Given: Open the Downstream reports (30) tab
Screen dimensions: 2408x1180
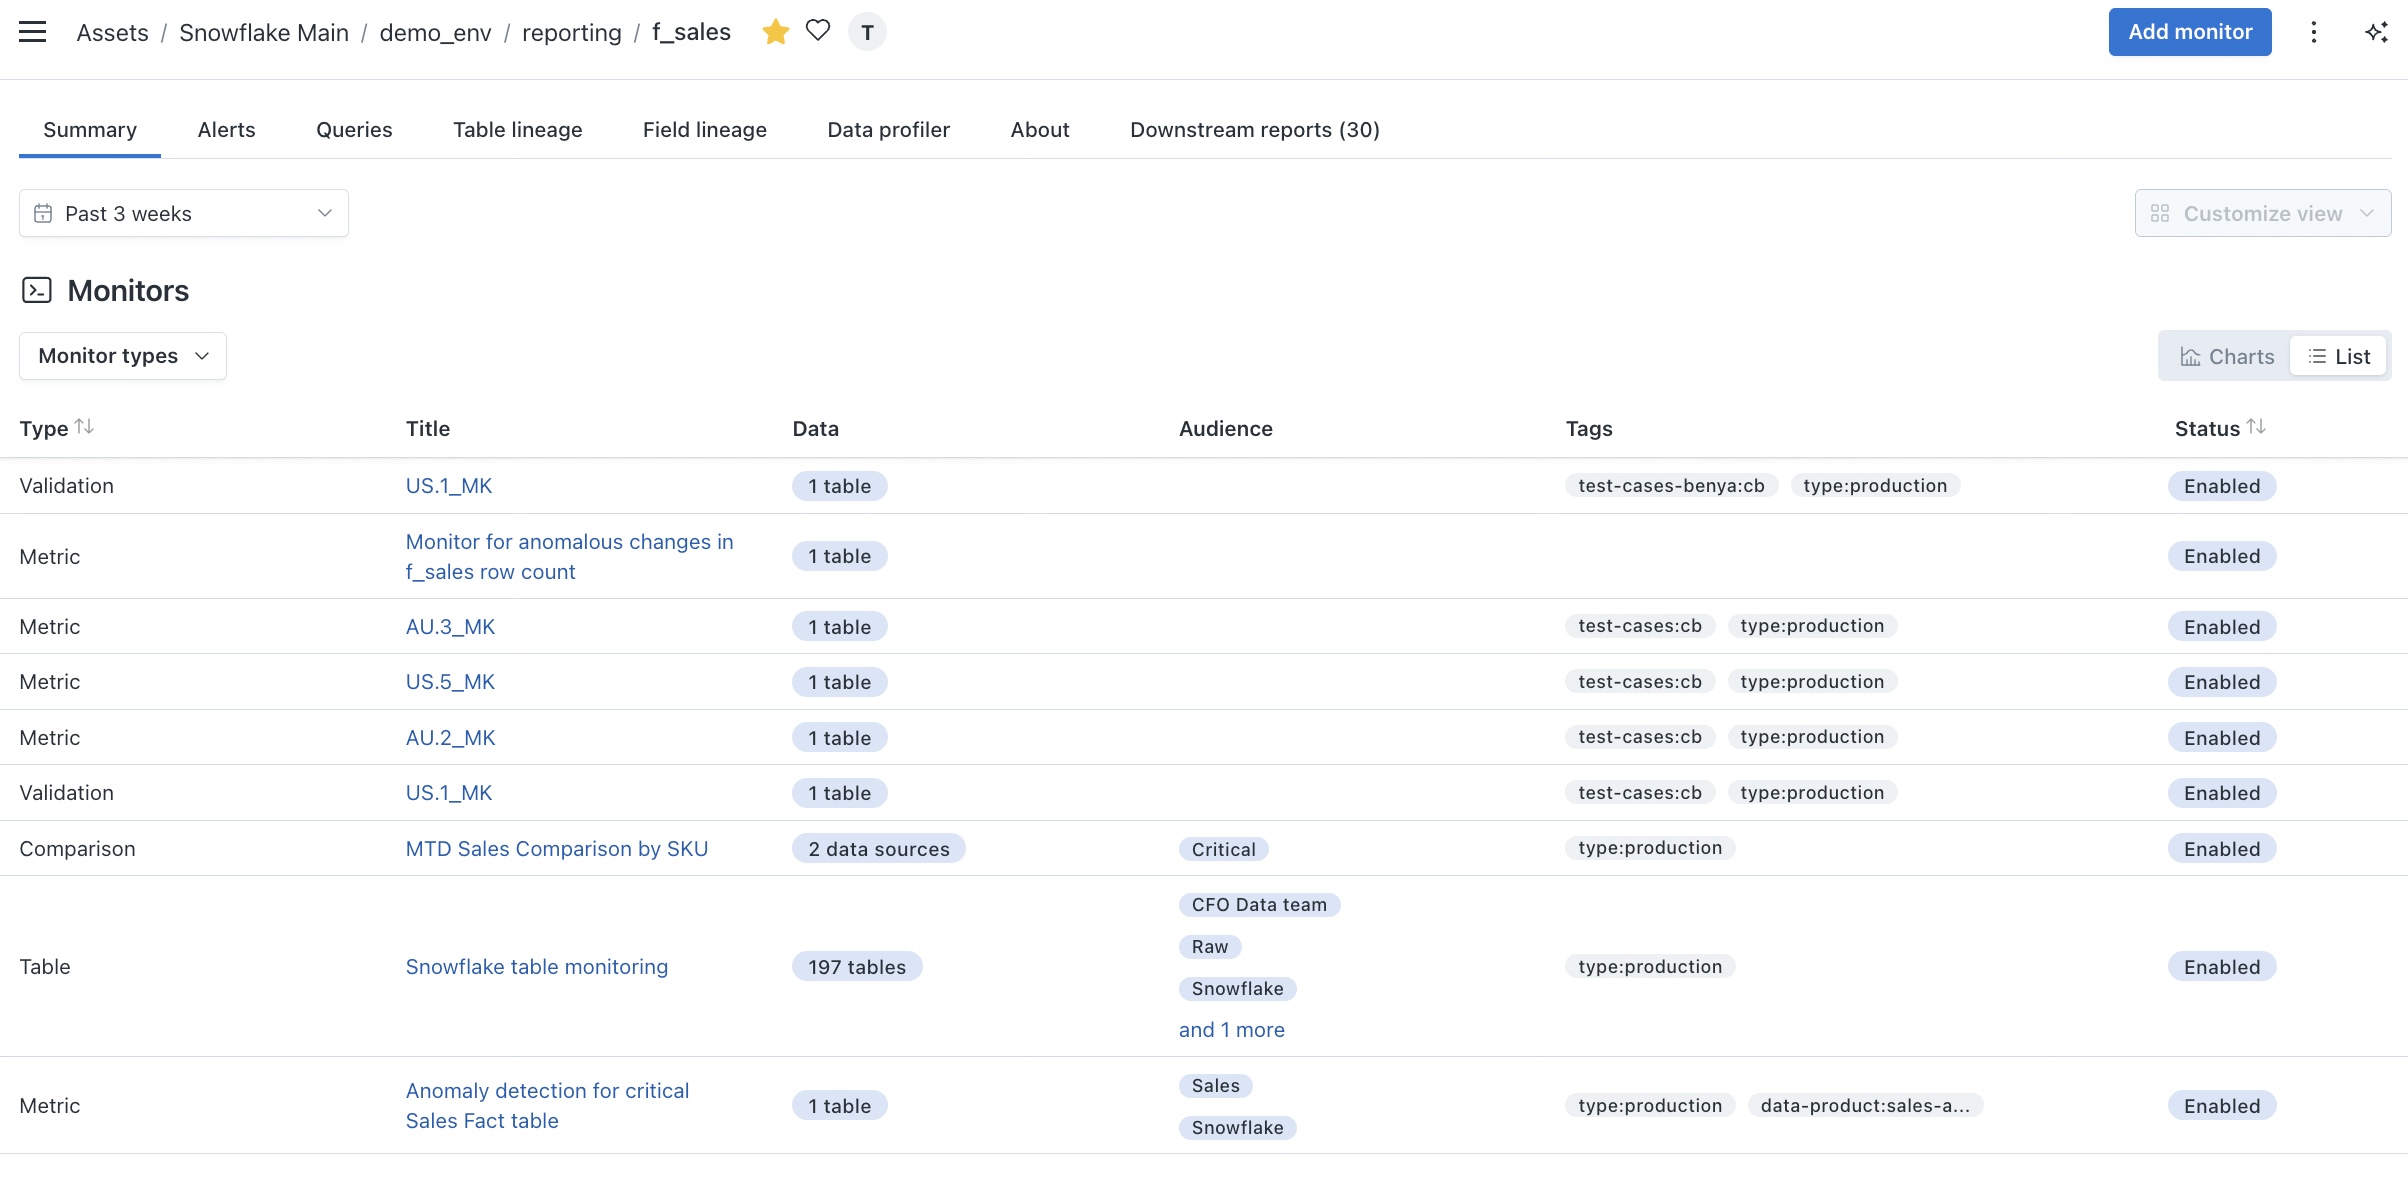Looking at the screenshot, I should (x=1254, y=129).
